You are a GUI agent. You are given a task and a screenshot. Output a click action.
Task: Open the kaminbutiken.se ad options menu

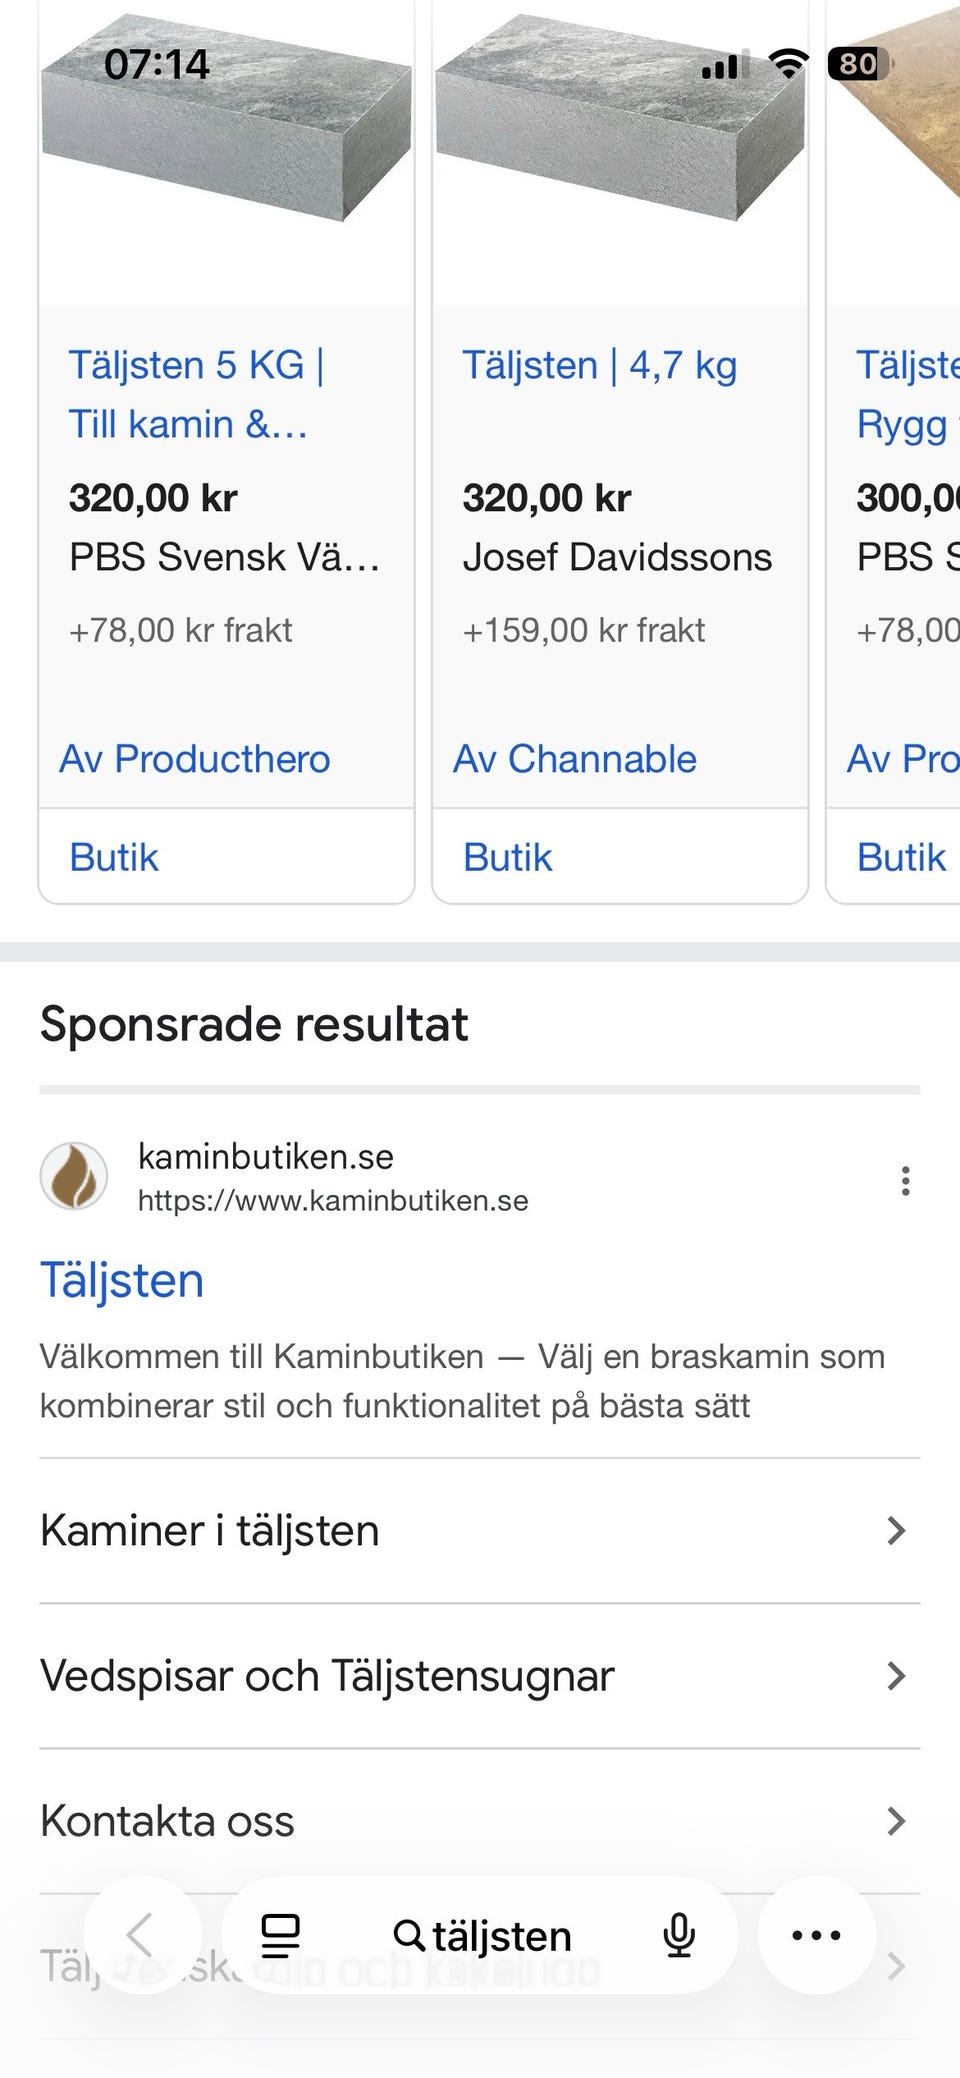905,1181
